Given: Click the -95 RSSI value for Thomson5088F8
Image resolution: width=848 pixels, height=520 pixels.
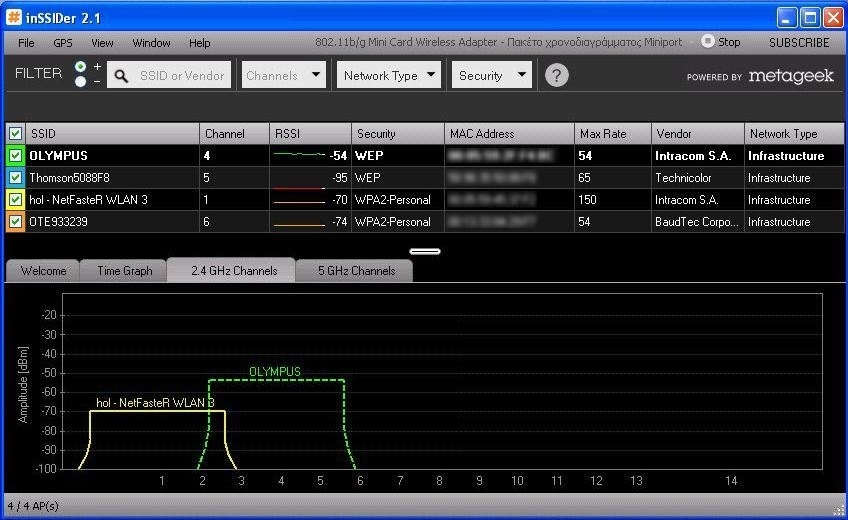Looking at the screenshot, I should pyautogui.click(x=340, y=178).
